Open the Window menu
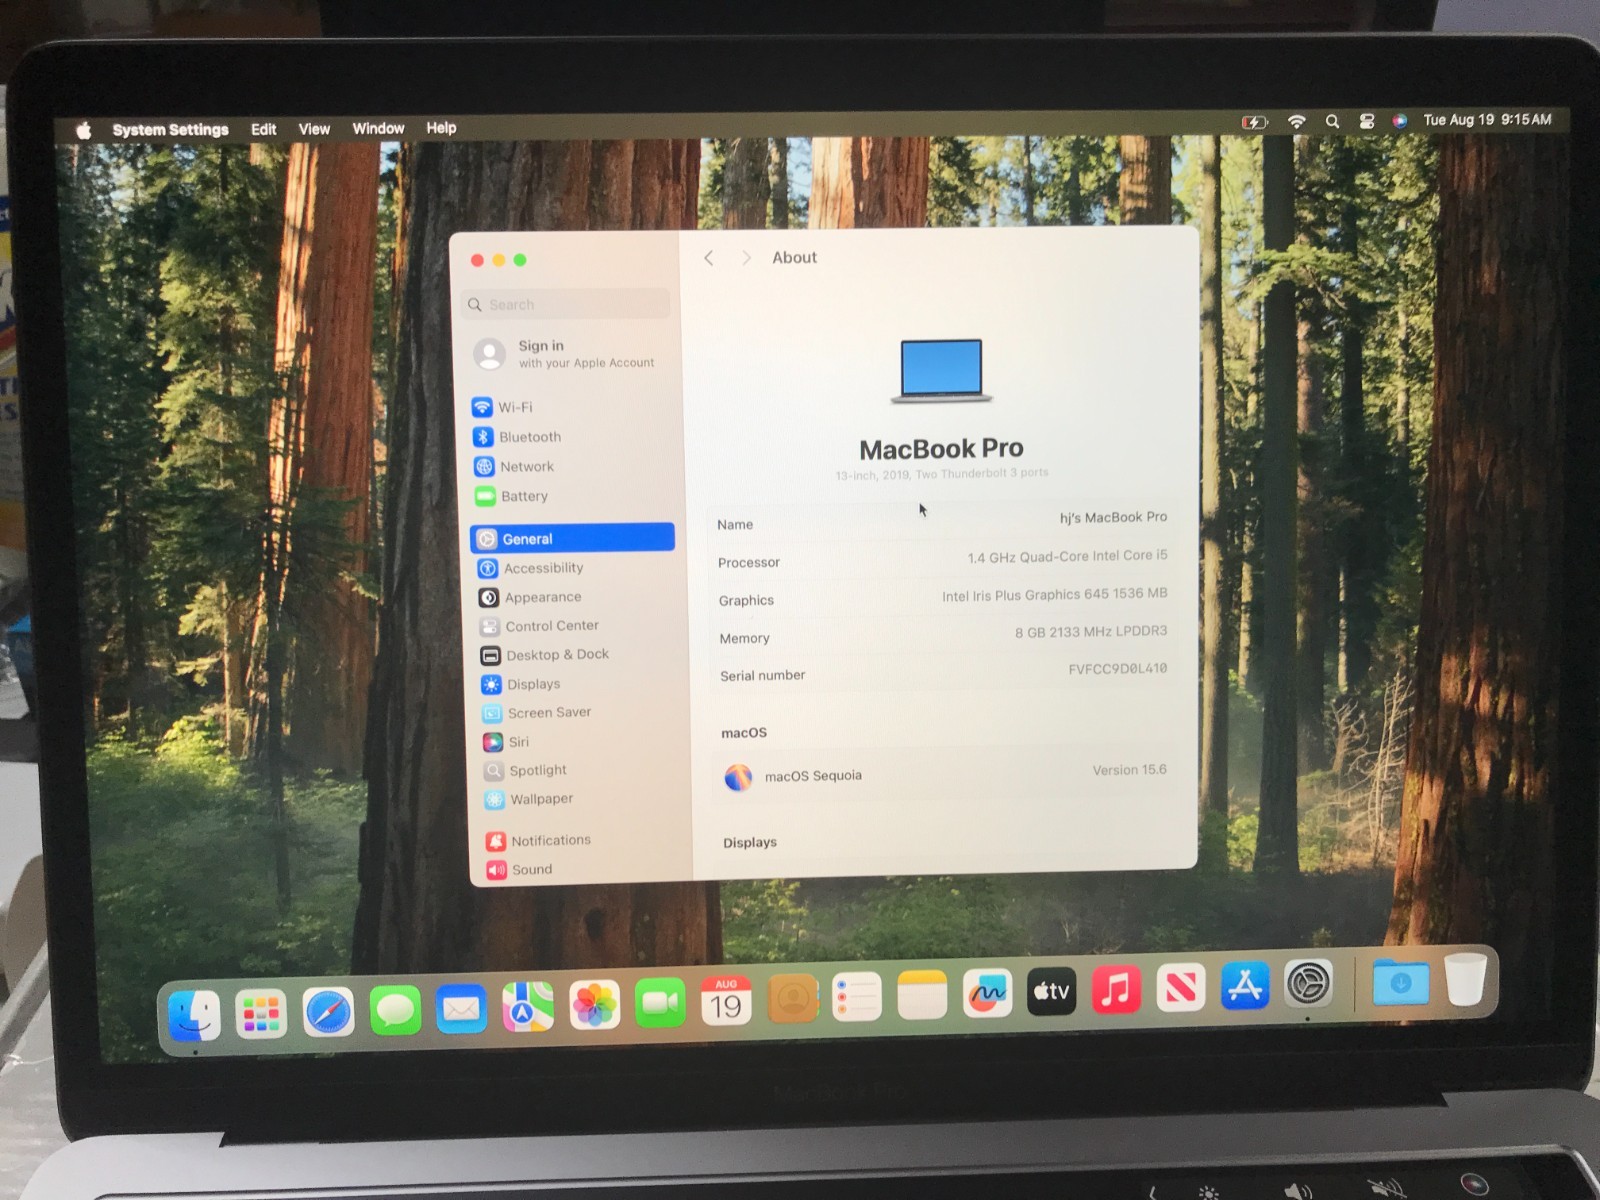The height and width of the screenshot is (1200, 1600). point(378,128)
